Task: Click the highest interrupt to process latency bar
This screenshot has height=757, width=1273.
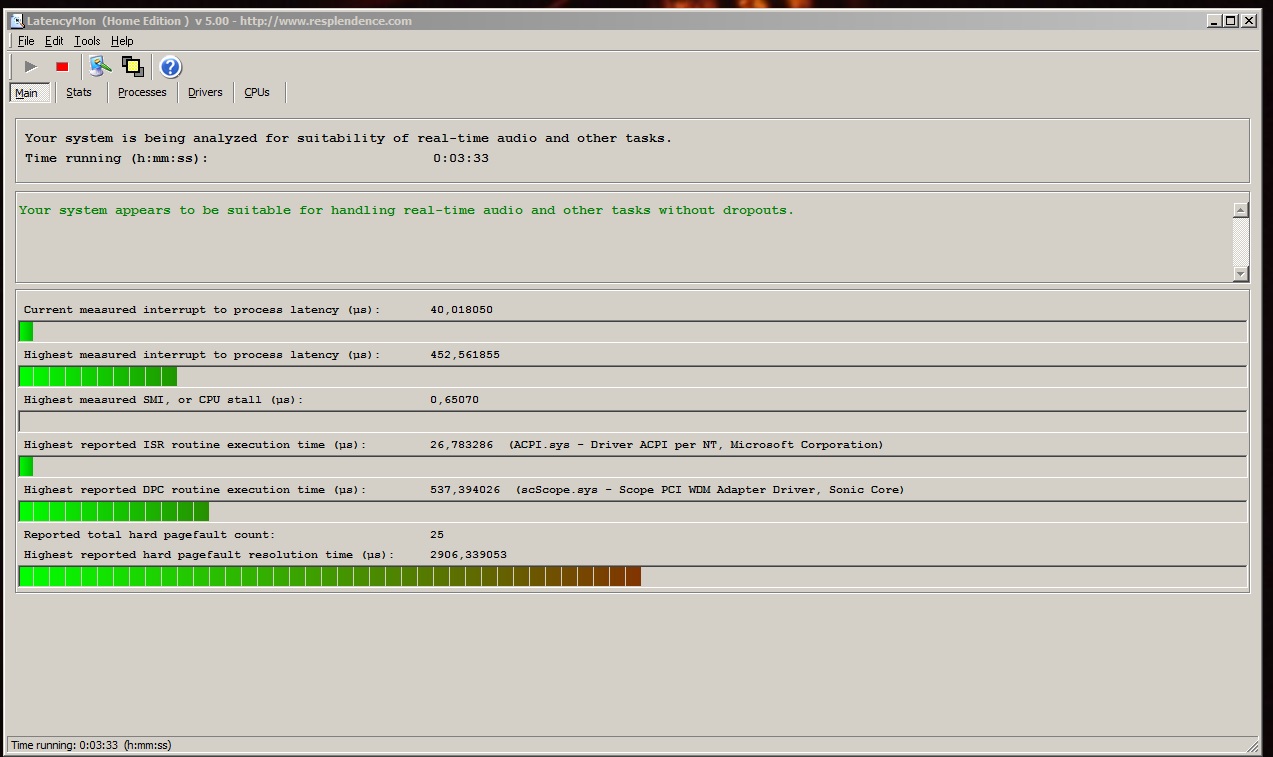Action: point(633,376)
